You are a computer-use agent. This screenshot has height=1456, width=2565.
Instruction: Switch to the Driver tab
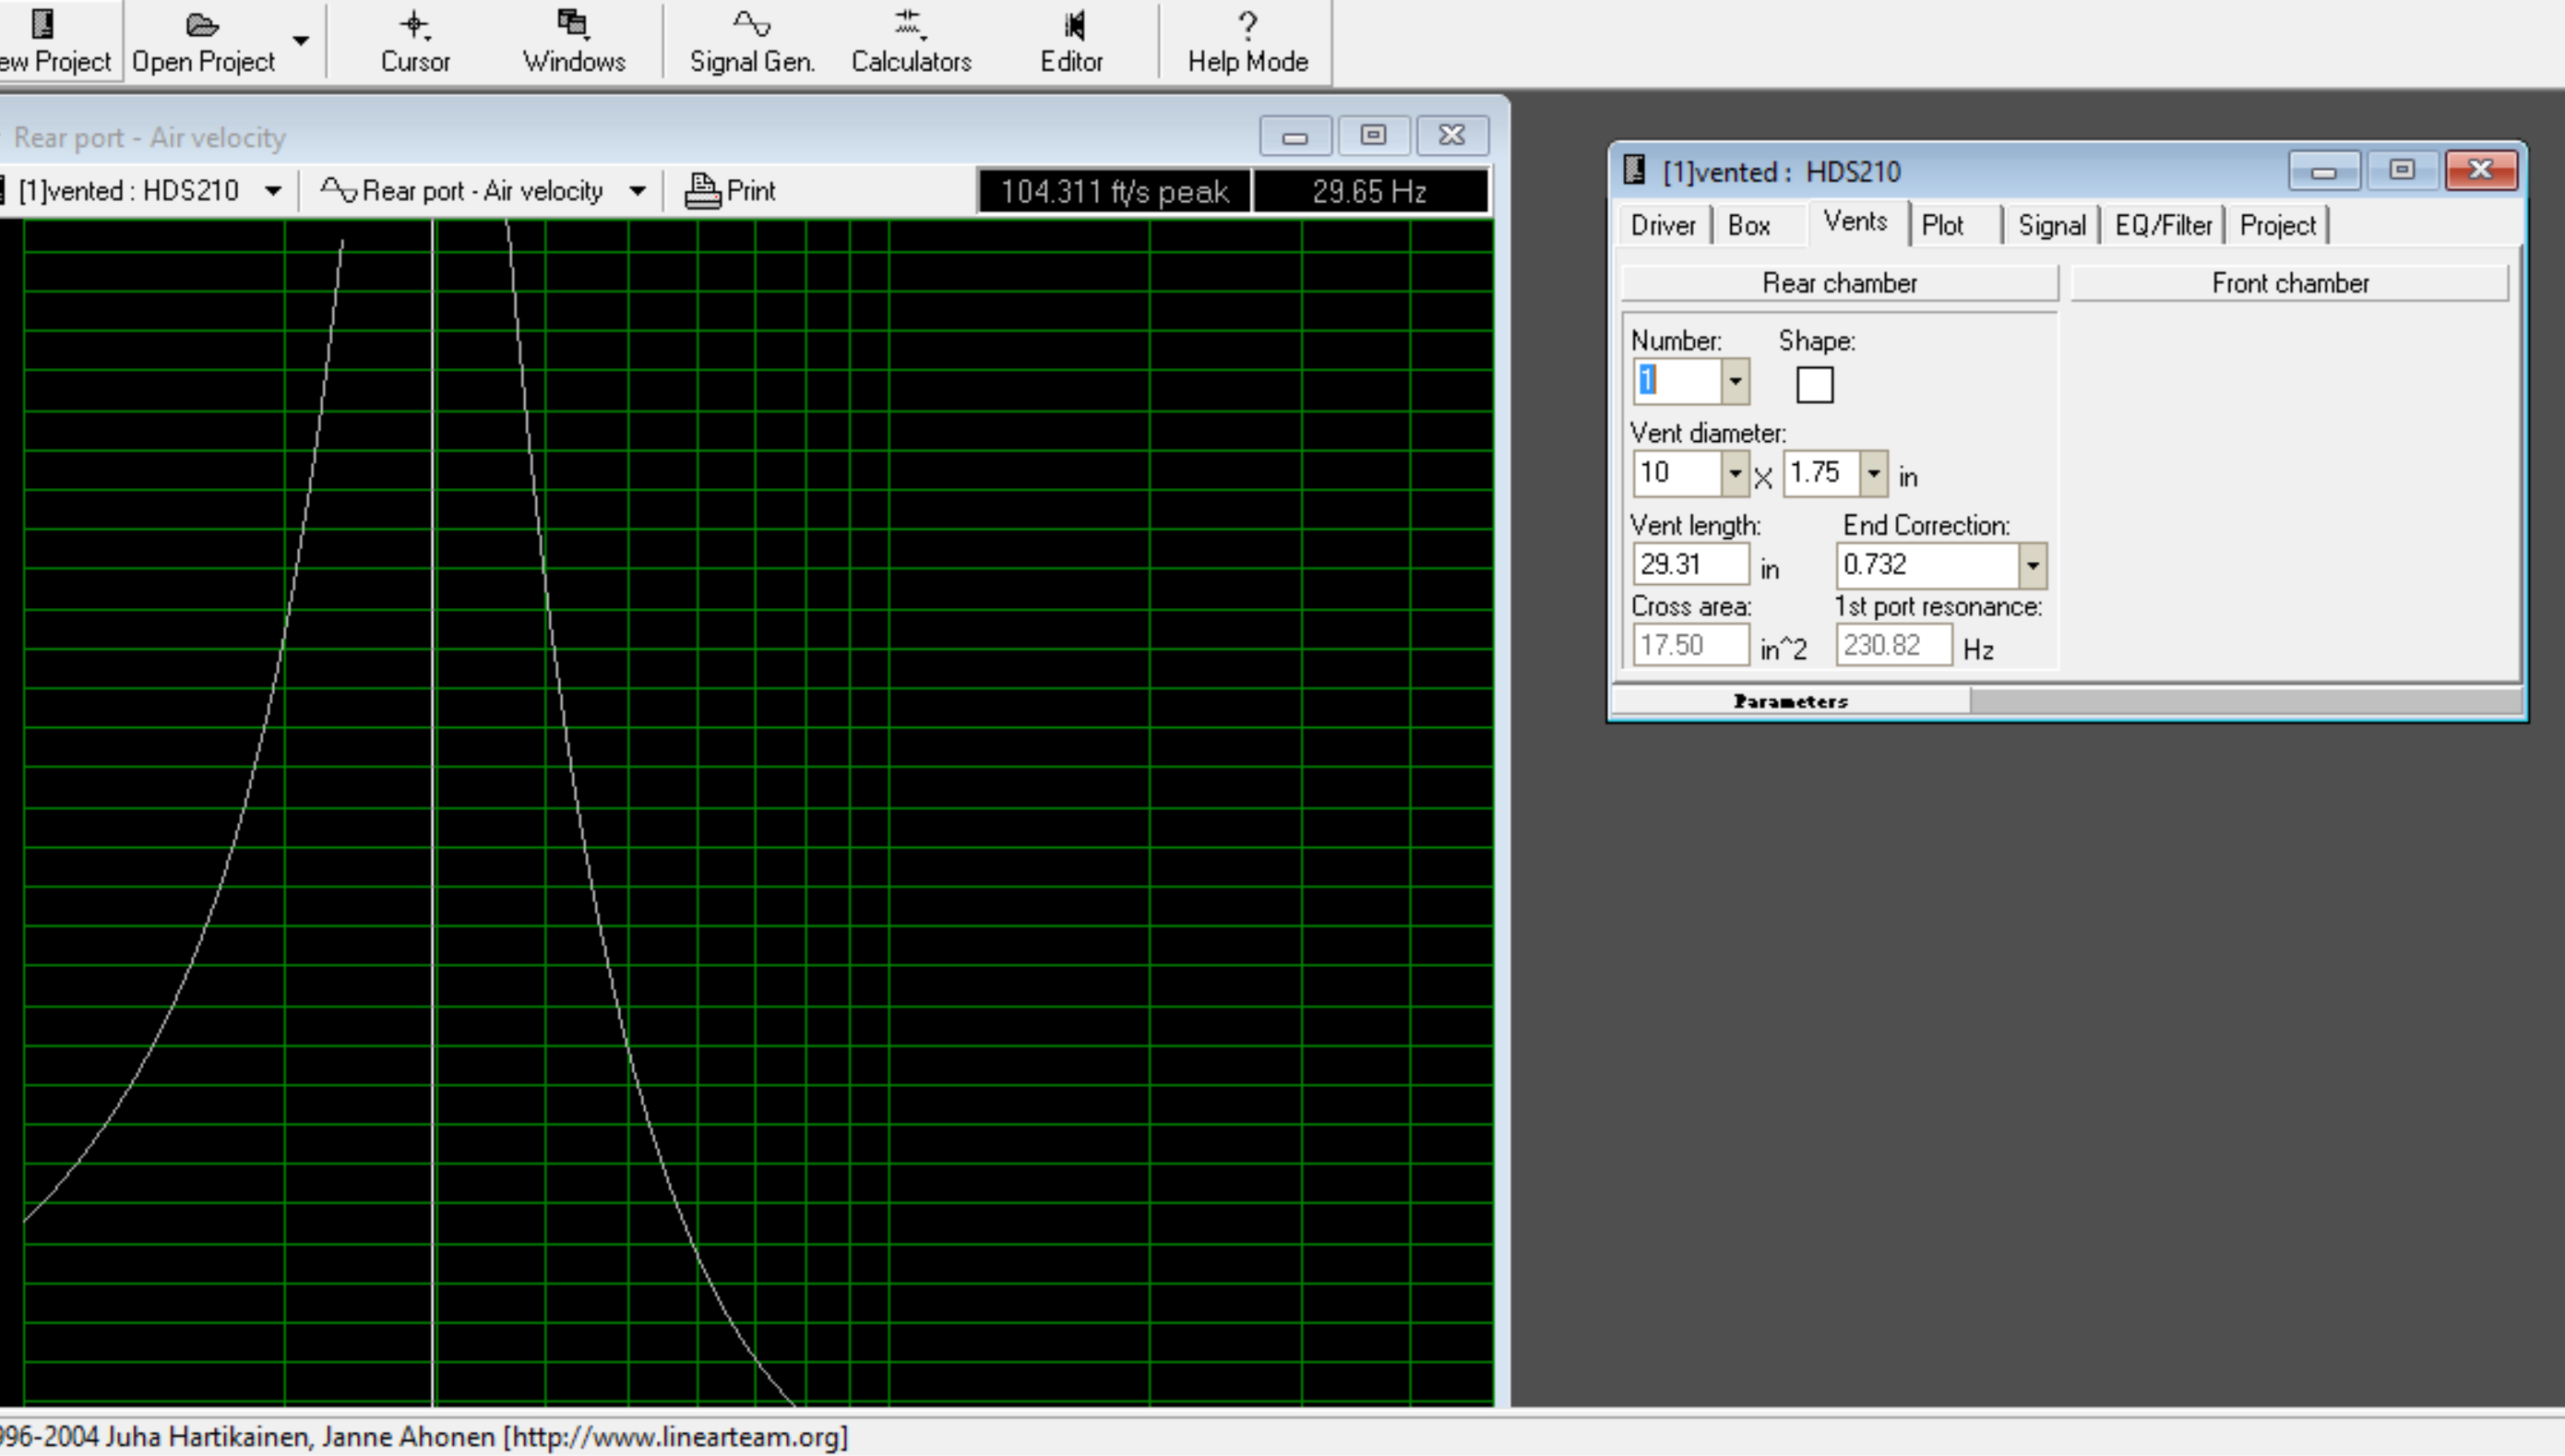pos(1663,225)
